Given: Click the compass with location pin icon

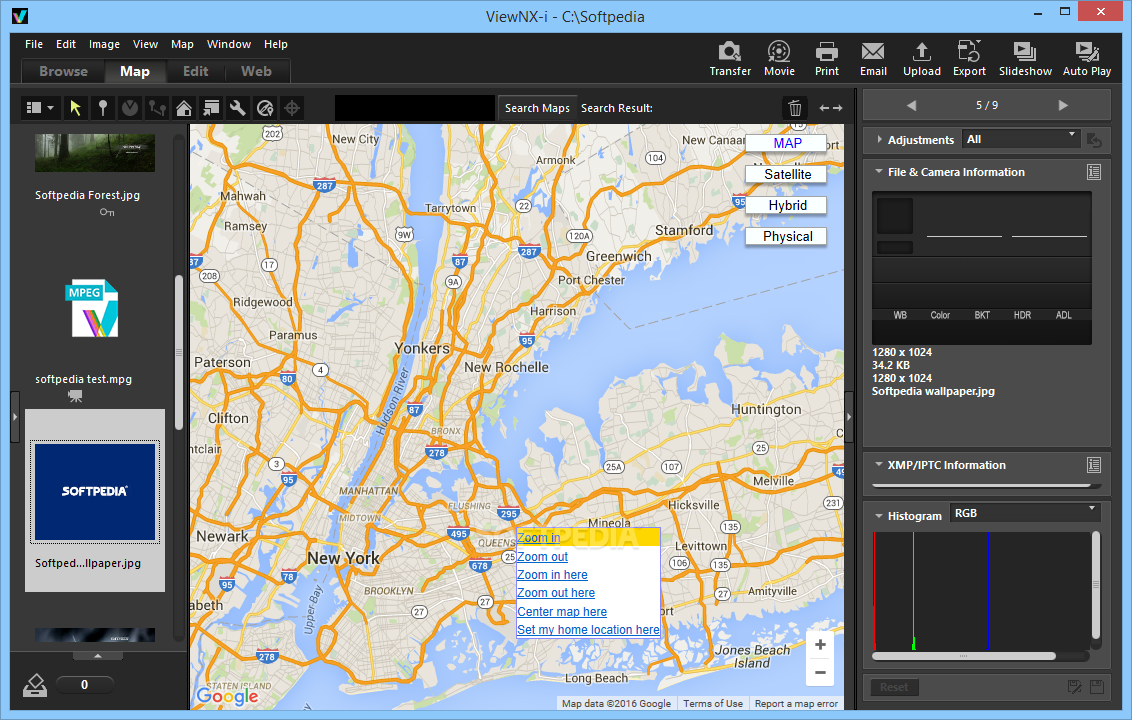Looking at the screenshot, I should (x=265, y=108).
